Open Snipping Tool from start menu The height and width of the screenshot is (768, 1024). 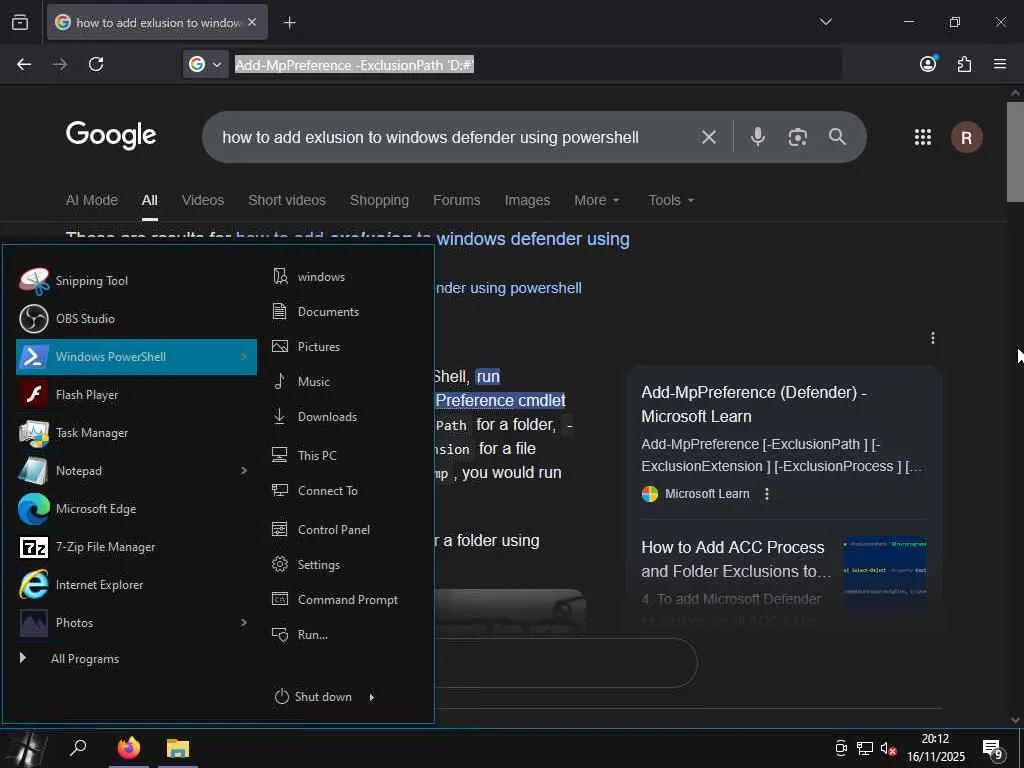click(x=136, y=281)
